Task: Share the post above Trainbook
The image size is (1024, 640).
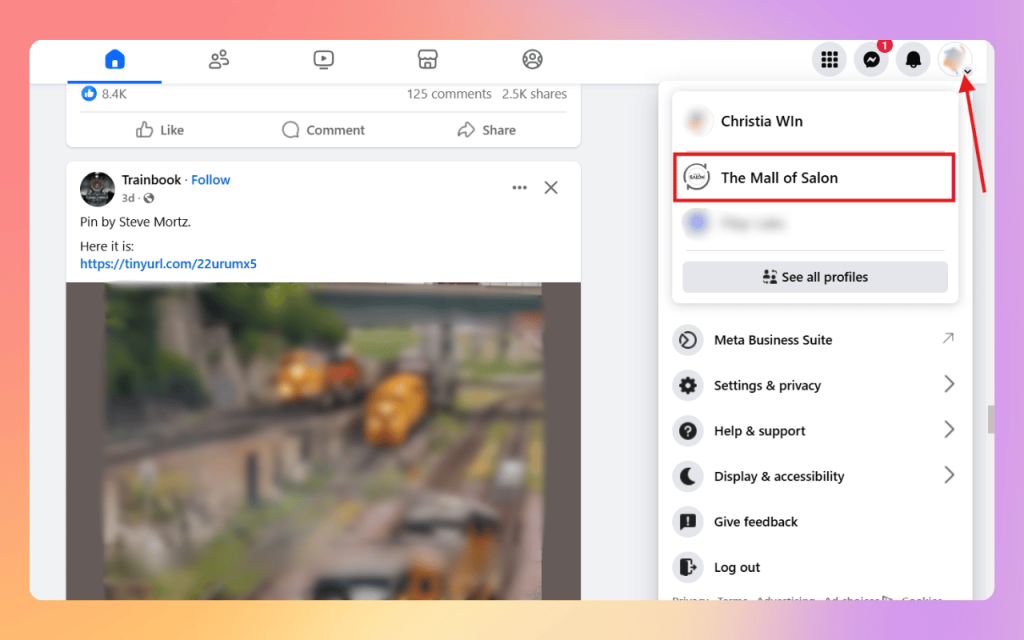Action: (487, 130)
